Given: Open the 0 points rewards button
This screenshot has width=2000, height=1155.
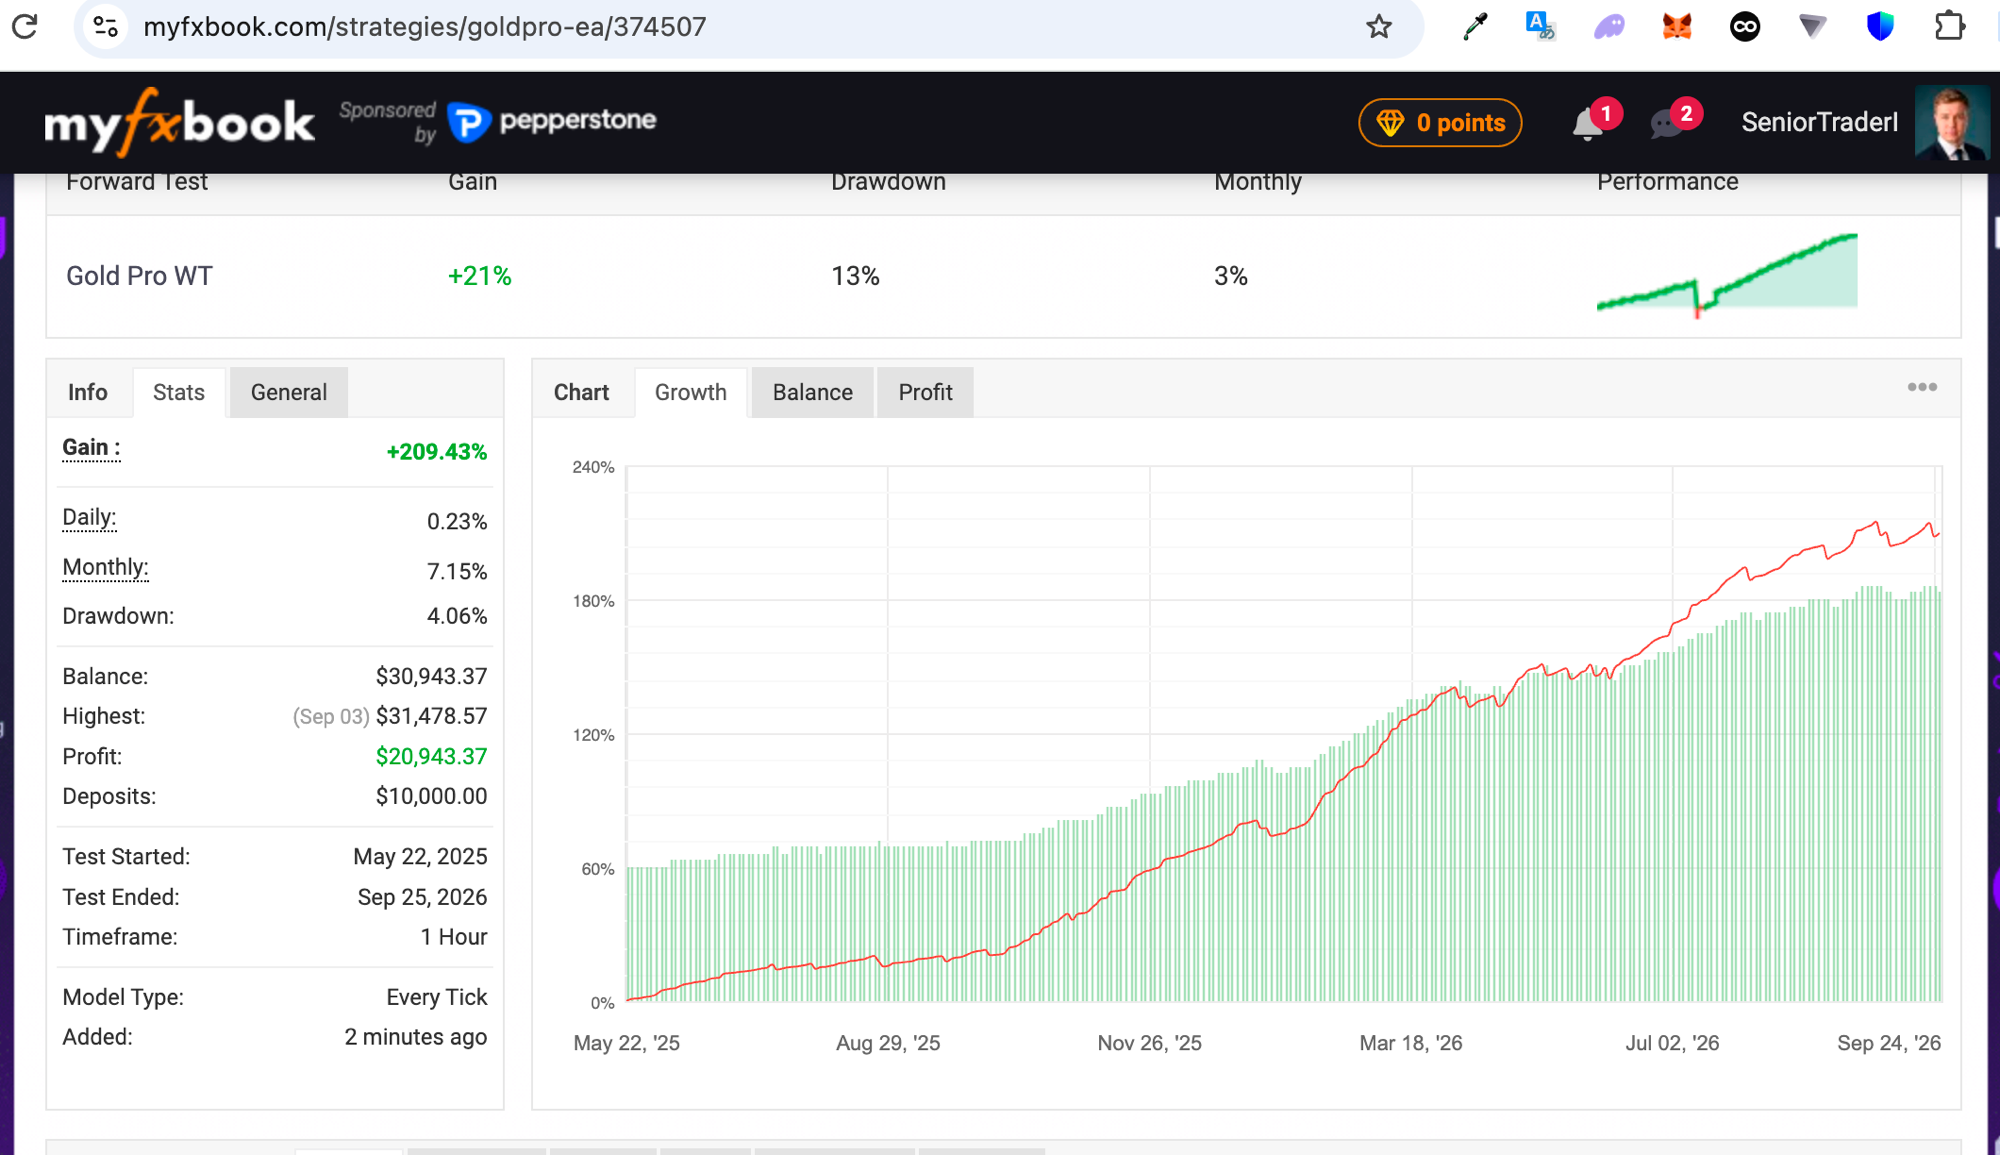Looking at the screenshot, I should 1440,123.
